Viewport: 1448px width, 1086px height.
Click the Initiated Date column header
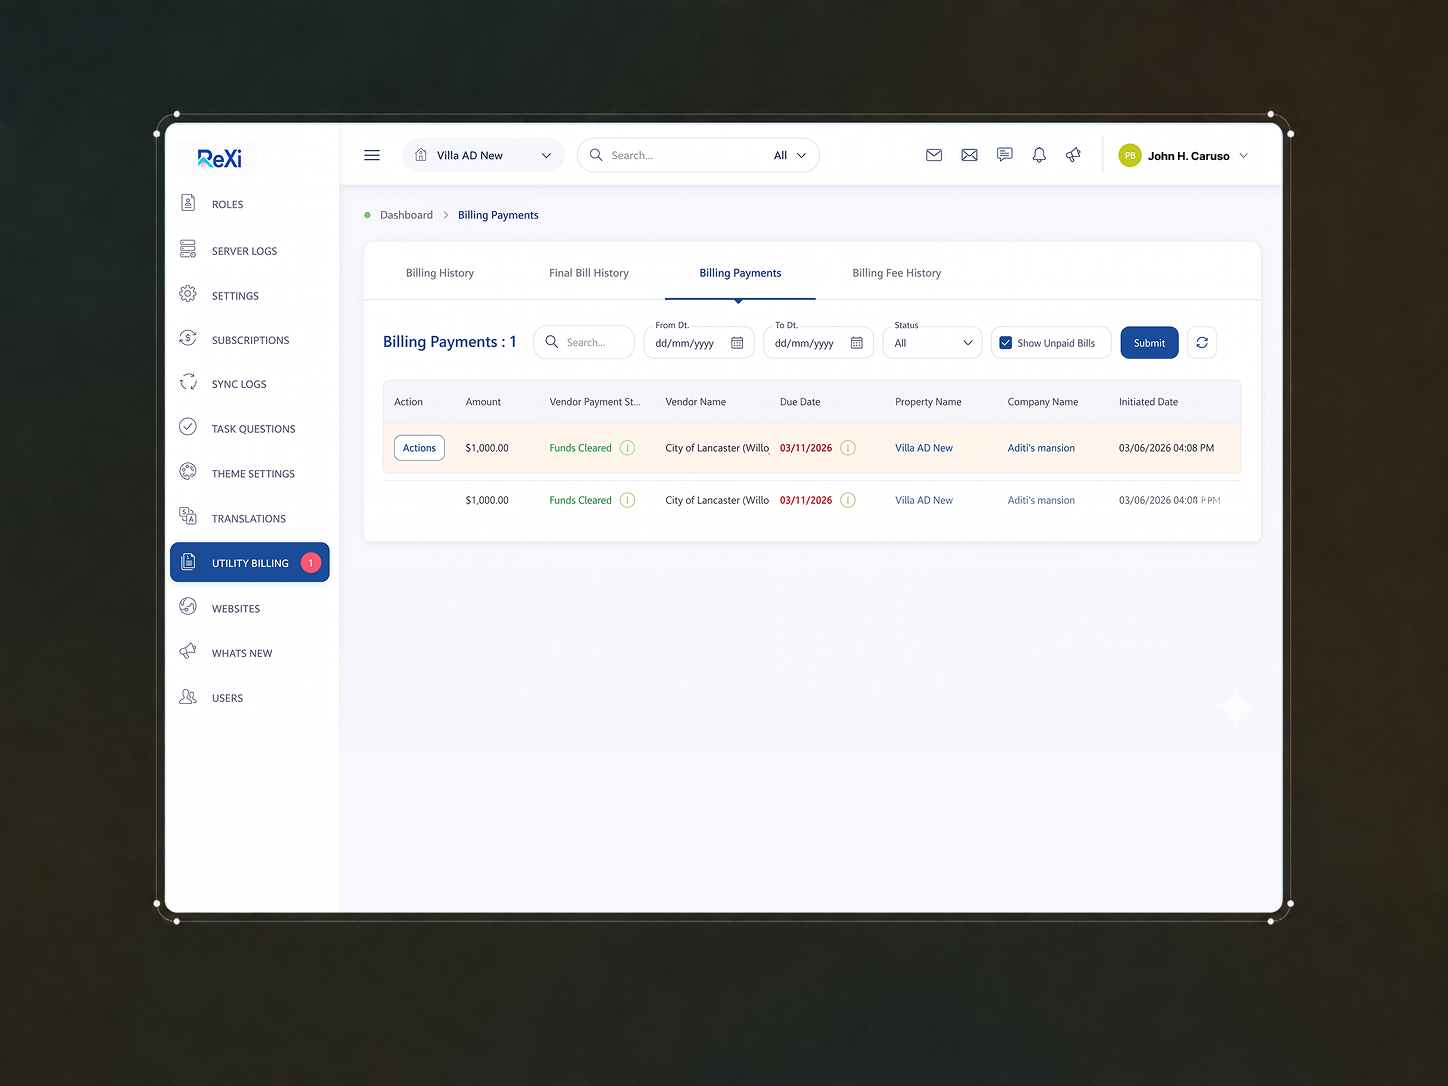(x=1148, y=402)
